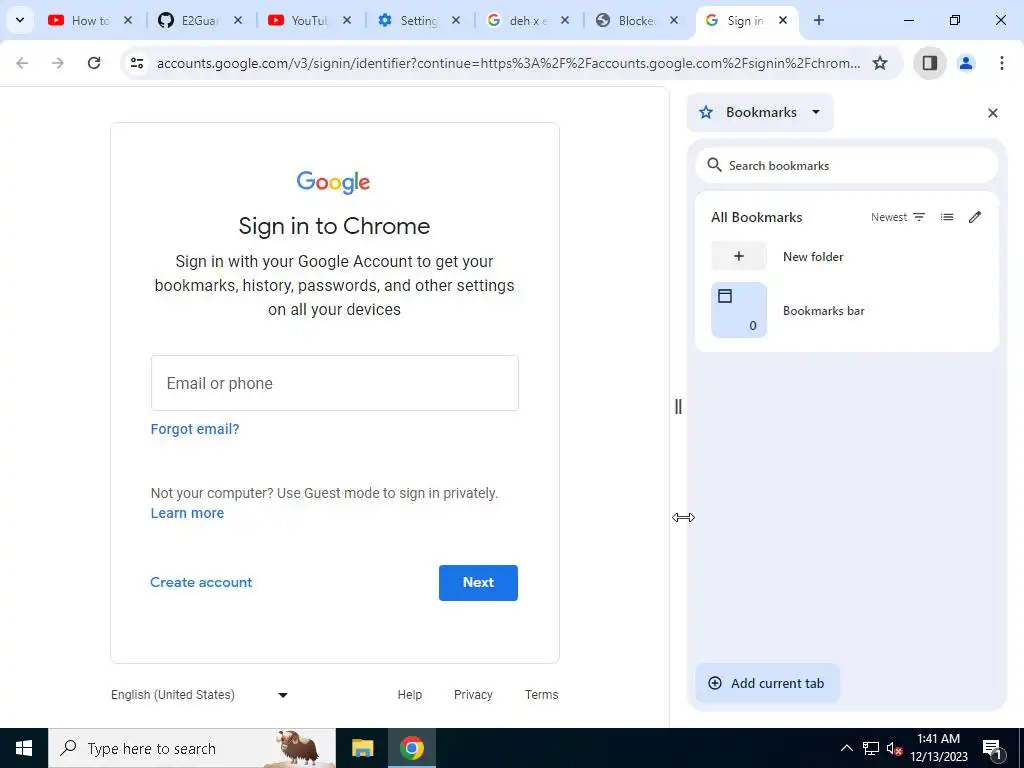Click the address bar URL
The height and width of the screenshot is (768, 1024).
pos(508,63)
